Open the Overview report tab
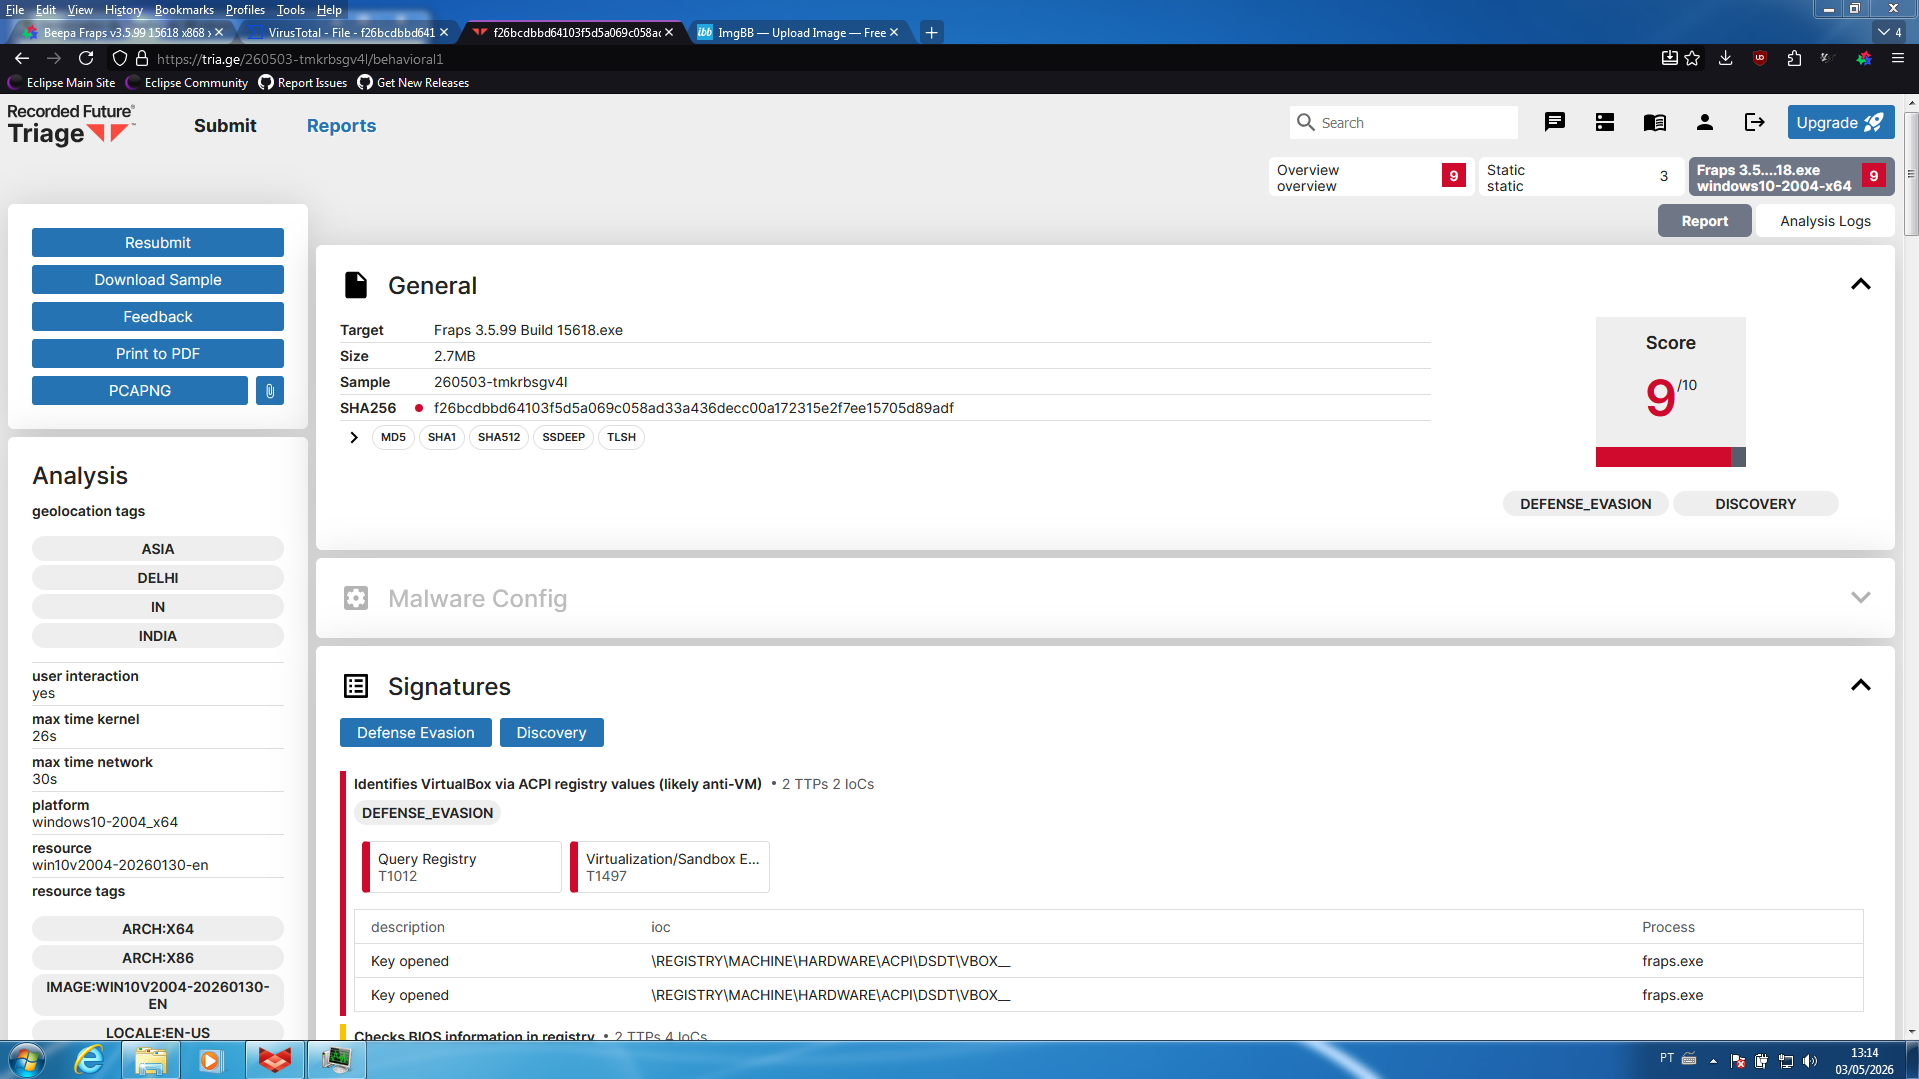Image resolution: width=1919 pixels, height=1079 pixels. [x=1371, y=177]
